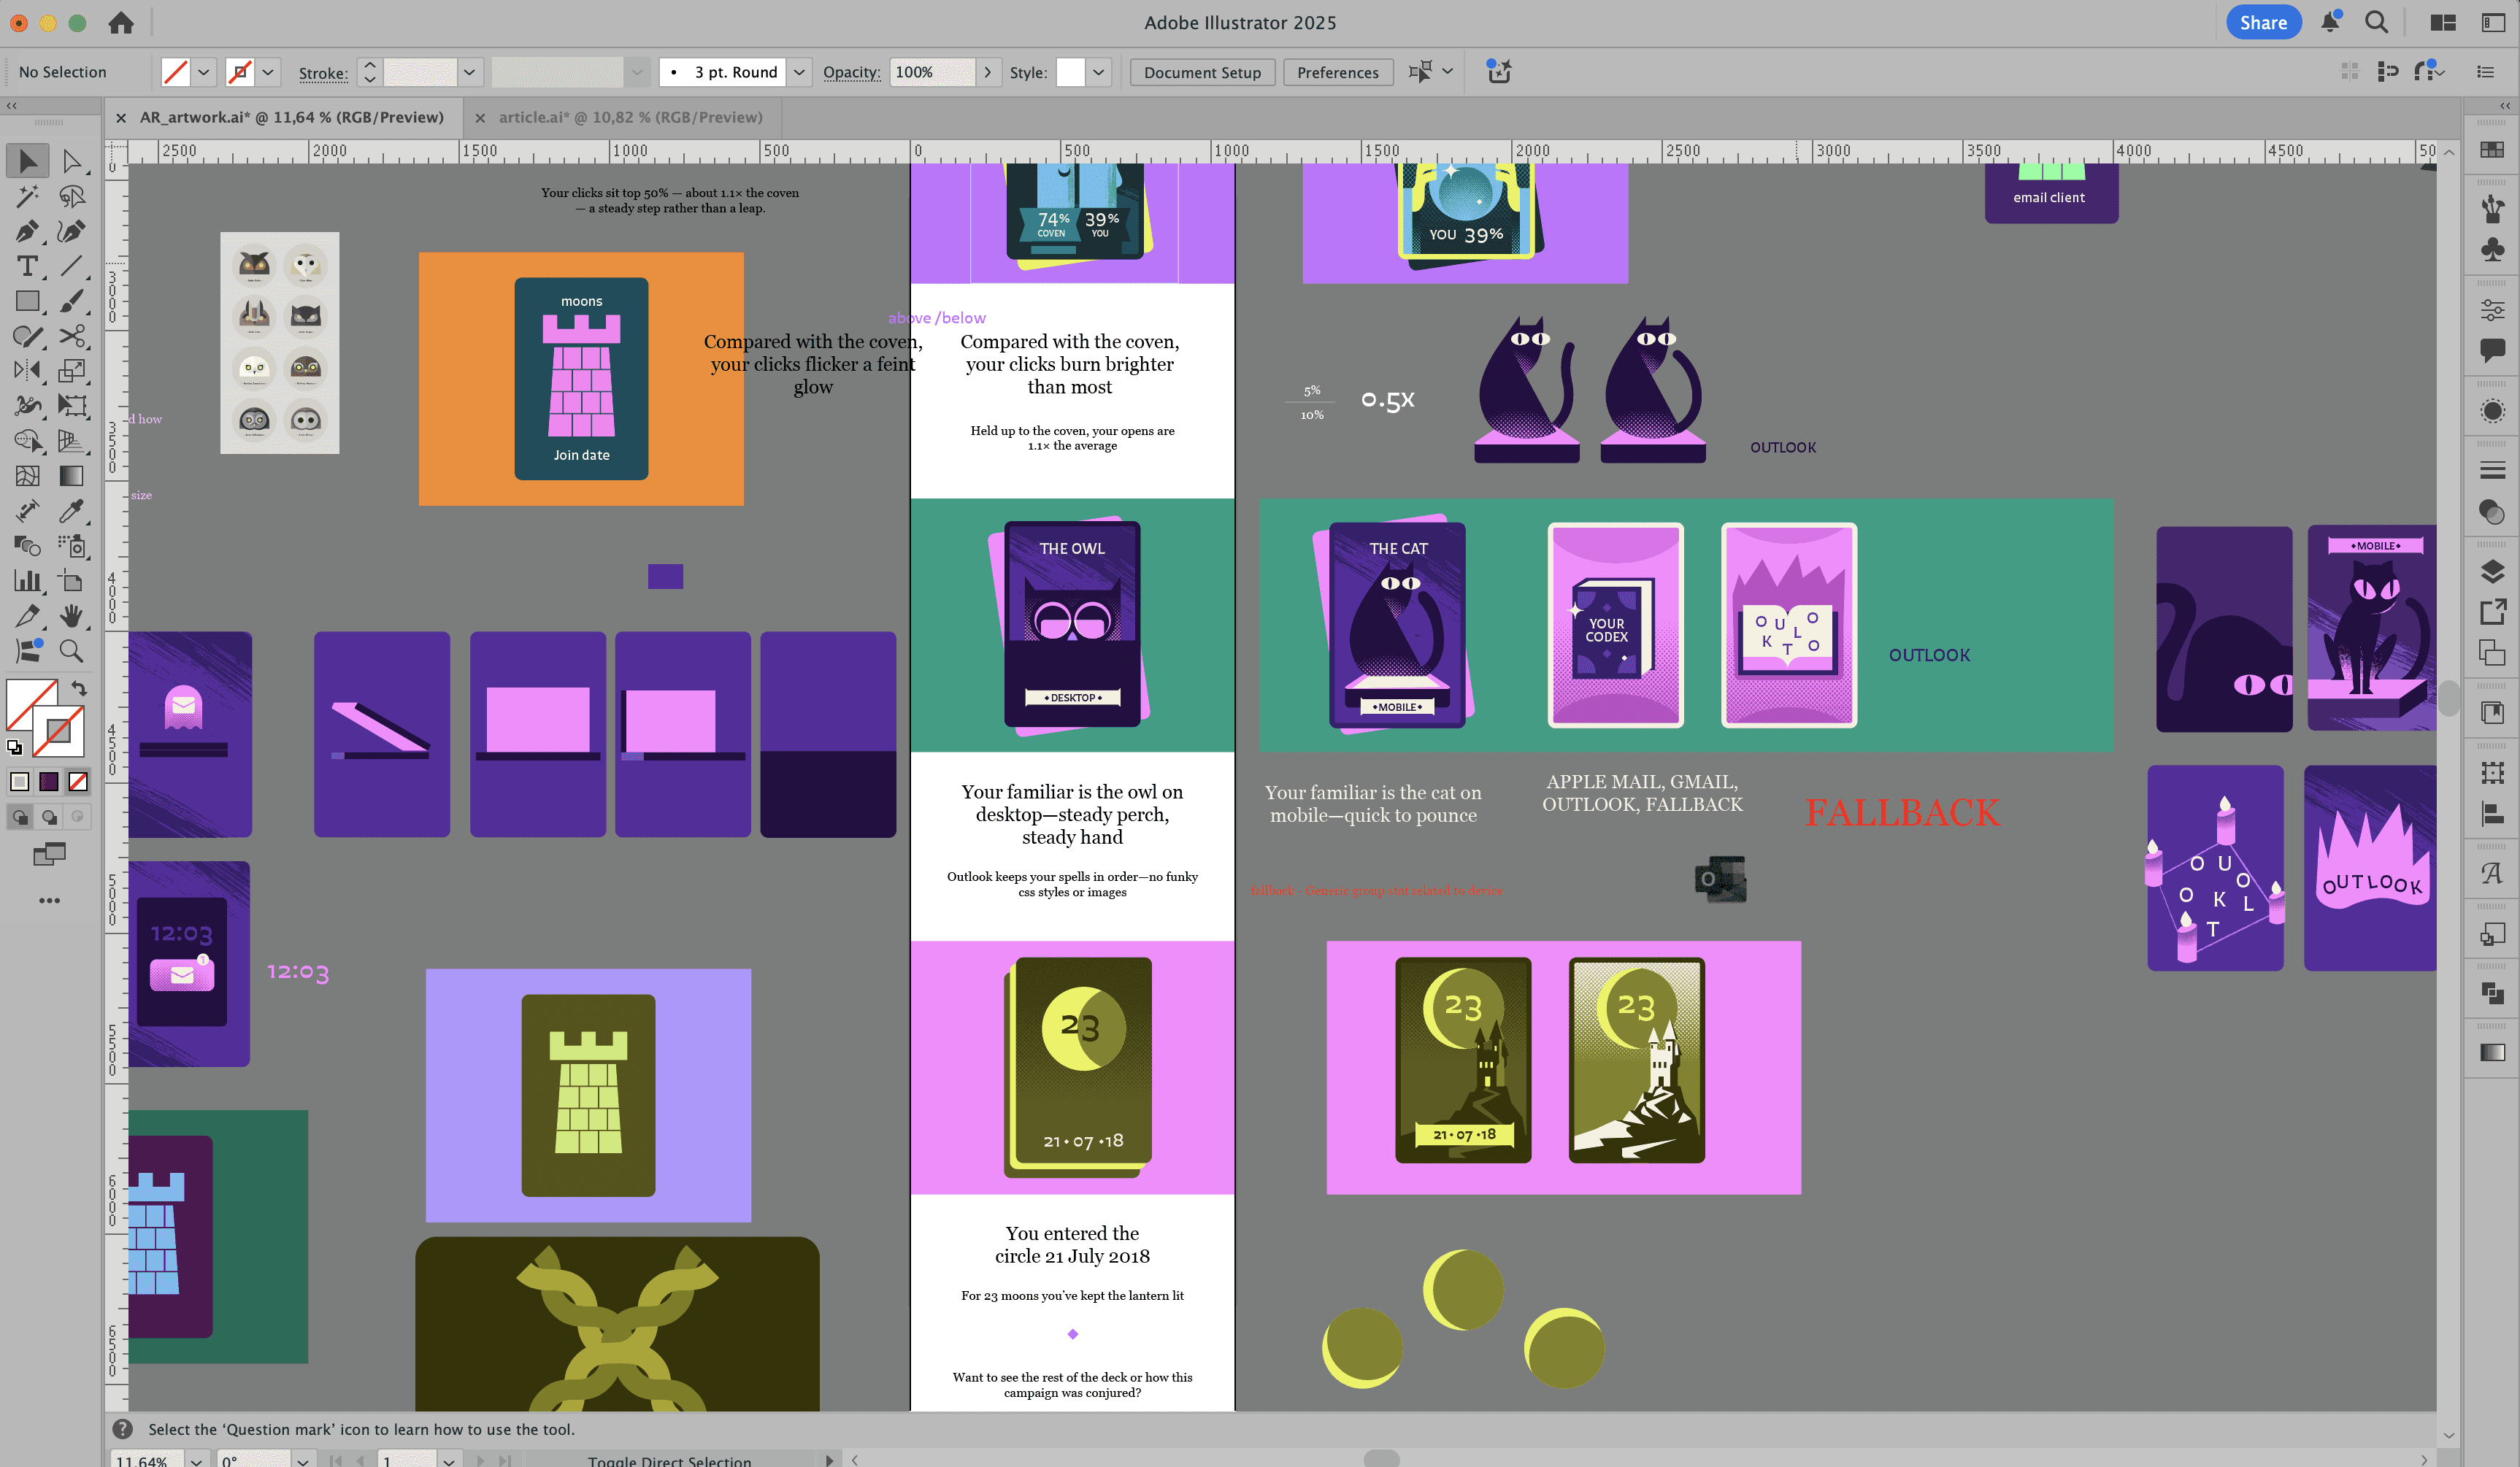
Task: Set paint mode to None
Action: pyautogui.click(x=78, y=782)
